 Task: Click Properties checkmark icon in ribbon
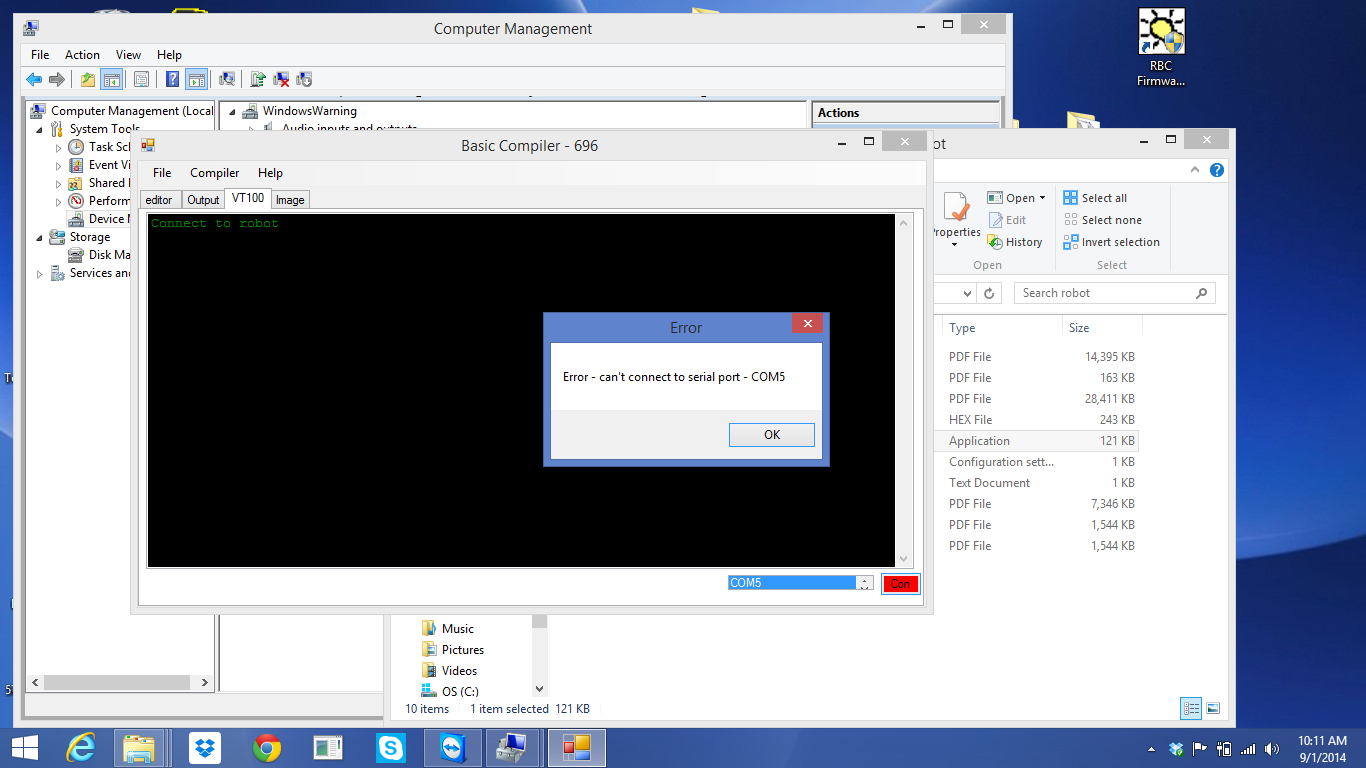tap(957, 207)
